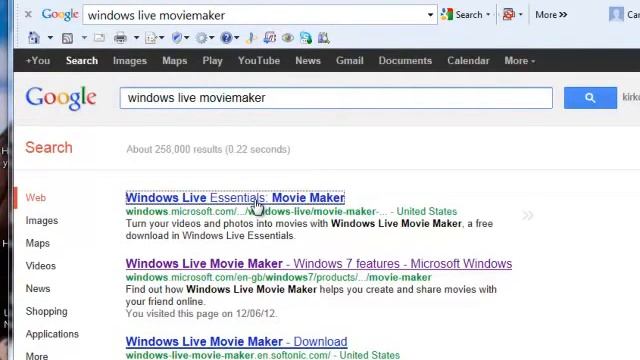Open Play in the black Google bar
Viewport: 640px width, 360px height.
click(x=212, y=61)
